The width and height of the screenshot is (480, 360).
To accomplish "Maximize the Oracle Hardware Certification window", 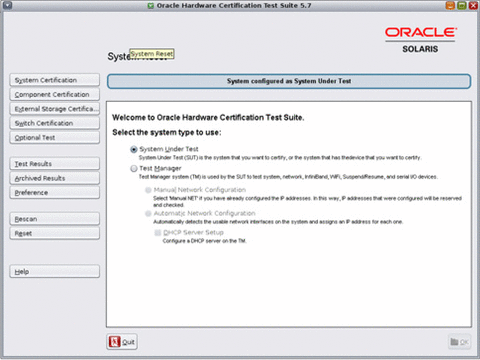I will (462, 5).
